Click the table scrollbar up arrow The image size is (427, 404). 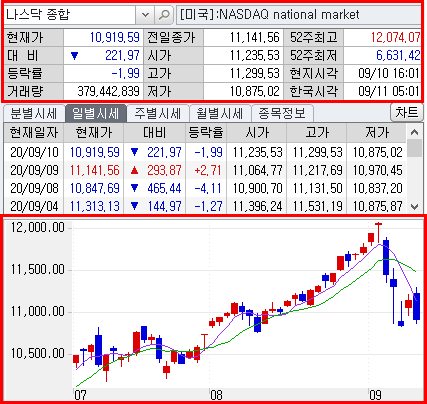pos(414,132)
